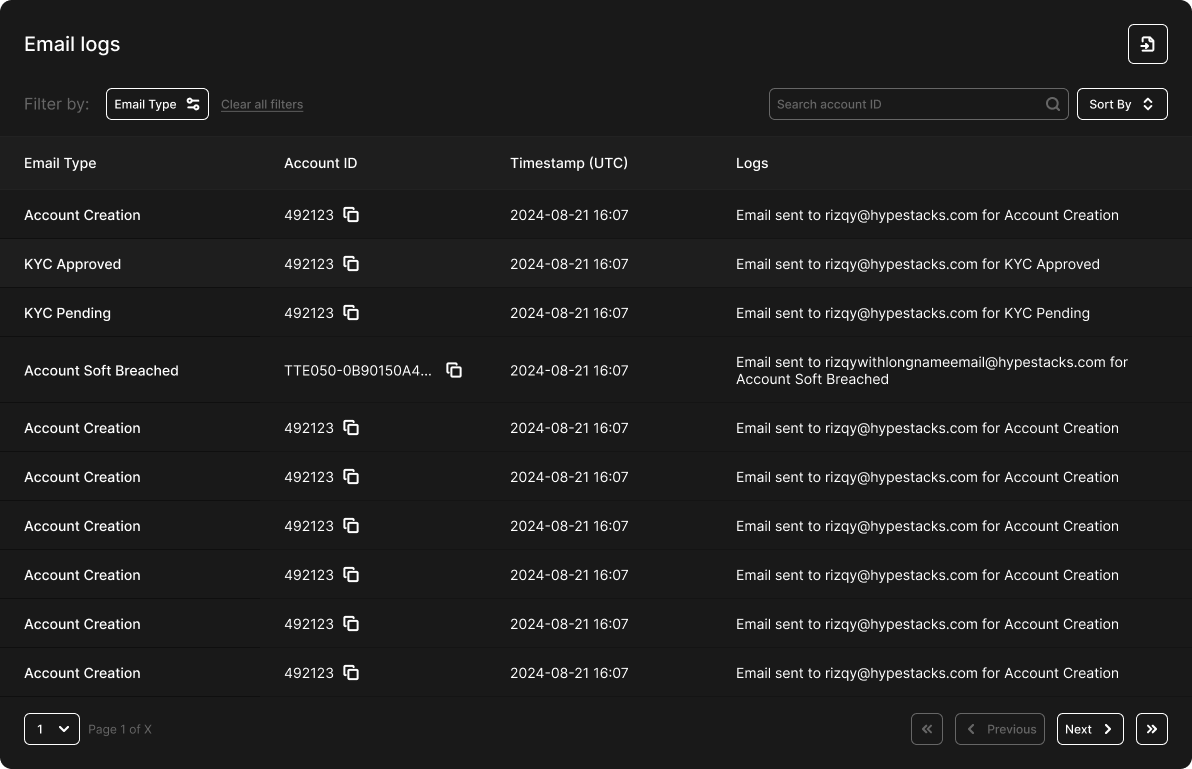1192x769 pixels.
Task: Focus the Search account ID field
Action: tap(905, 104)
